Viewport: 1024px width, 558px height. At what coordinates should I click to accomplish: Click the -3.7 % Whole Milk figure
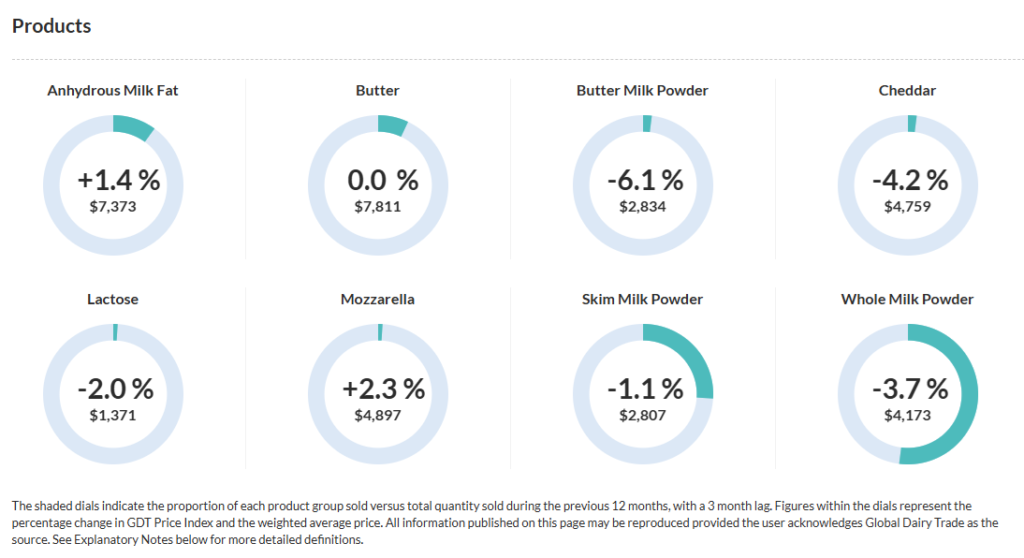point(910,389)
